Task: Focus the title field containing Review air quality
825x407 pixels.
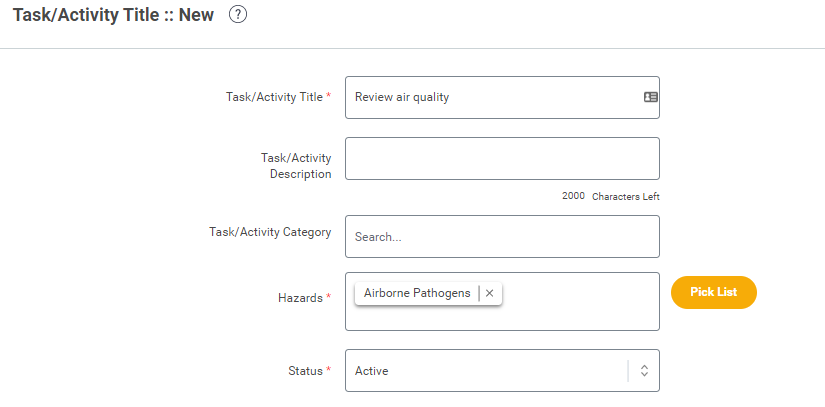Action: [502, 97]
